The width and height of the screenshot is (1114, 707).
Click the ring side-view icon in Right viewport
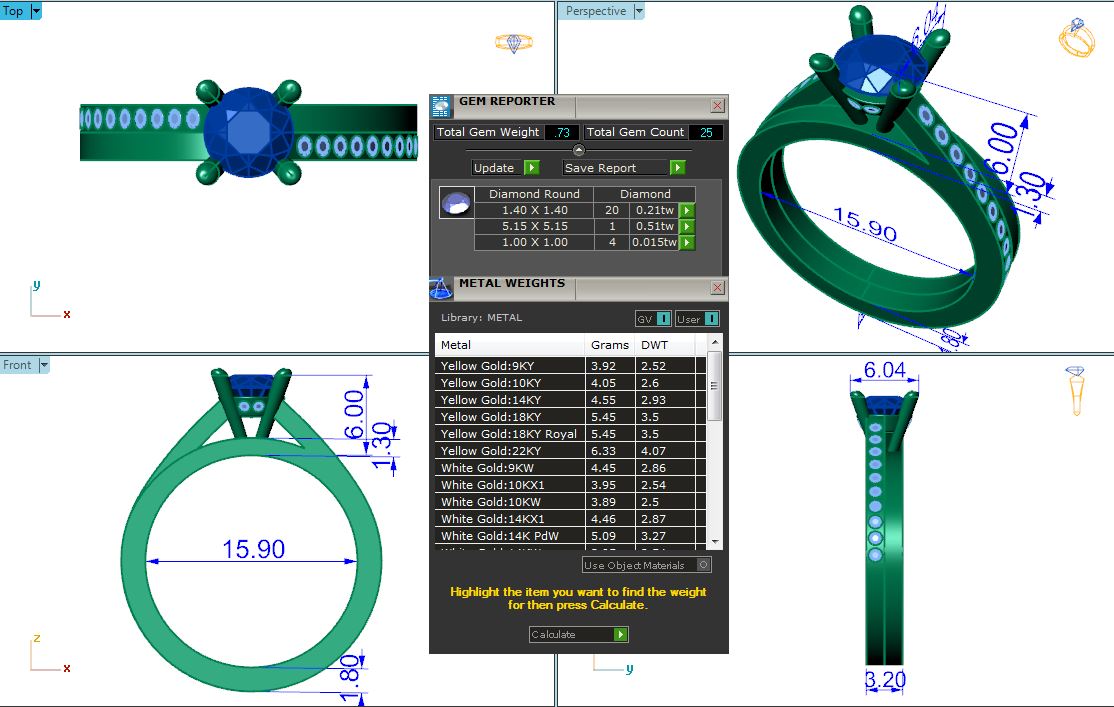(x=1077, y=390)
